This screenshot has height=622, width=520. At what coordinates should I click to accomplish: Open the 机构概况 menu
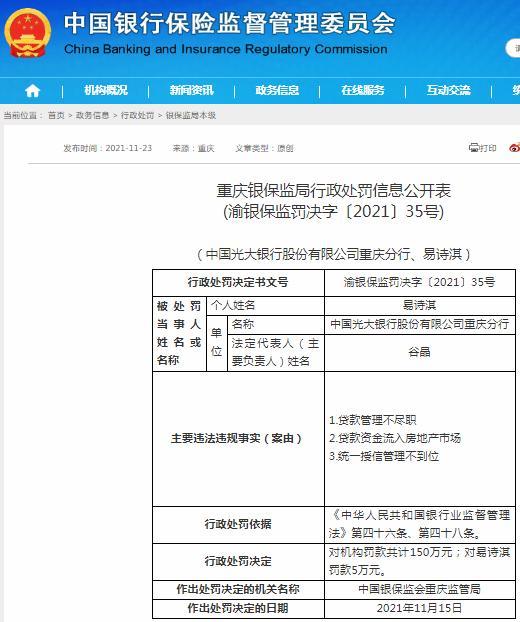click(106, 90)
